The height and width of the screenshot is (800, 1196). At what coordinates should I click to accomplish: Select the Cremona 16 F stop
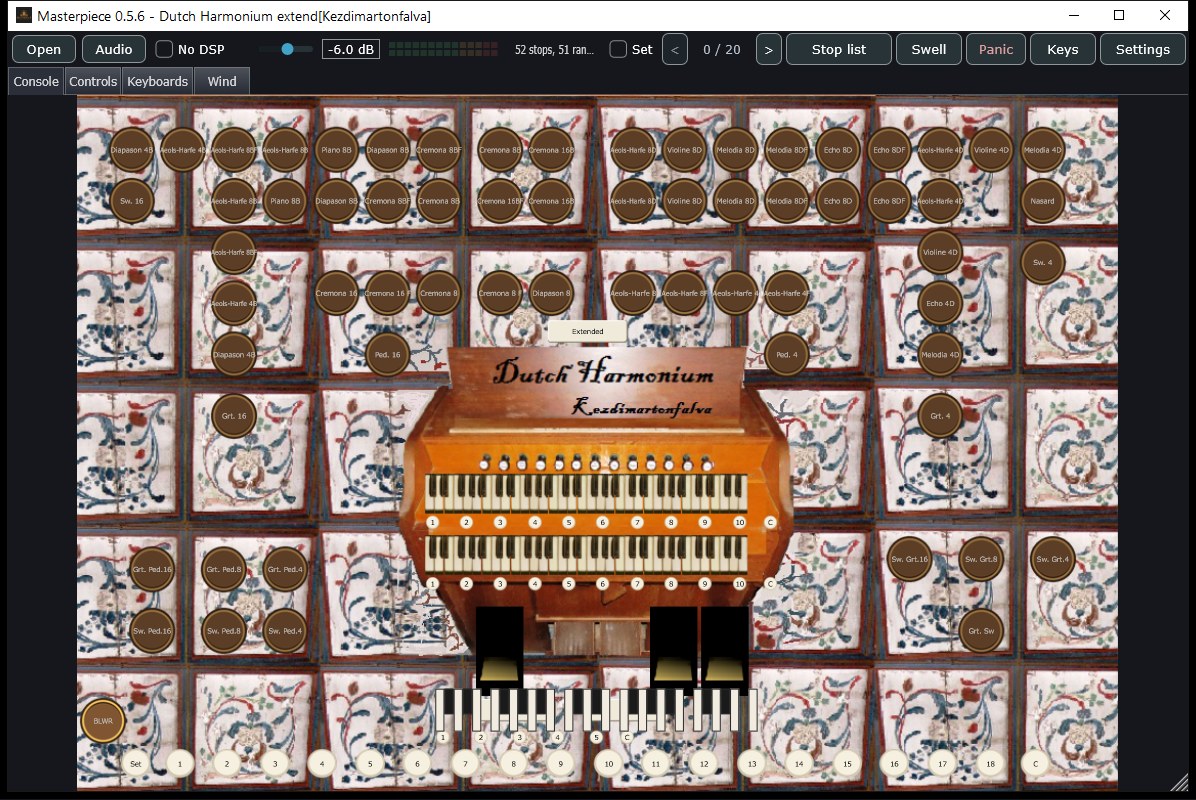pyautogui.click(x=387, y=294)
